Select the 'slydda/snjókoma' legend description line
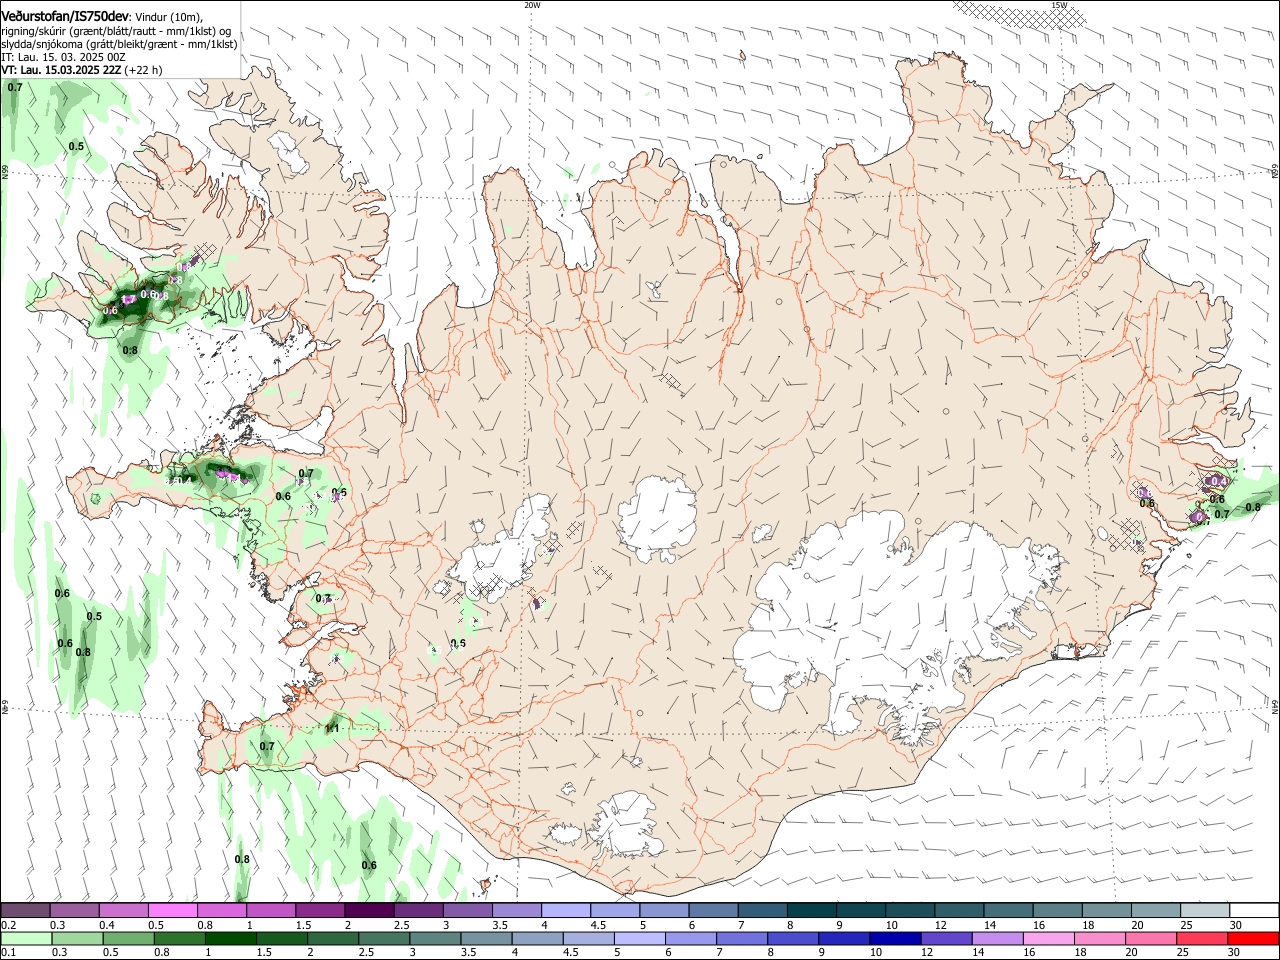The height and width of the screenshot is (960, 1280). coord(119,44)
